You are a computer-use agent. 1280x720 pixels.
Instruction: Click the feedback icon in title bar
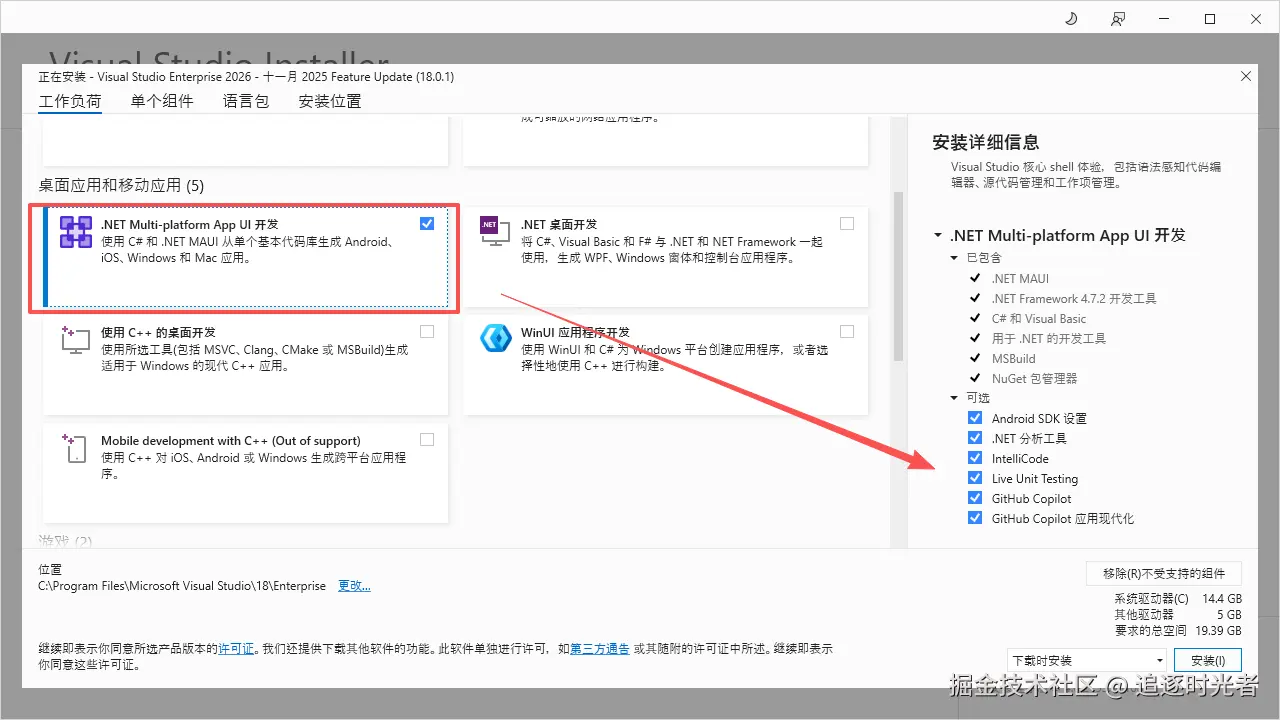coord(1117,19)
